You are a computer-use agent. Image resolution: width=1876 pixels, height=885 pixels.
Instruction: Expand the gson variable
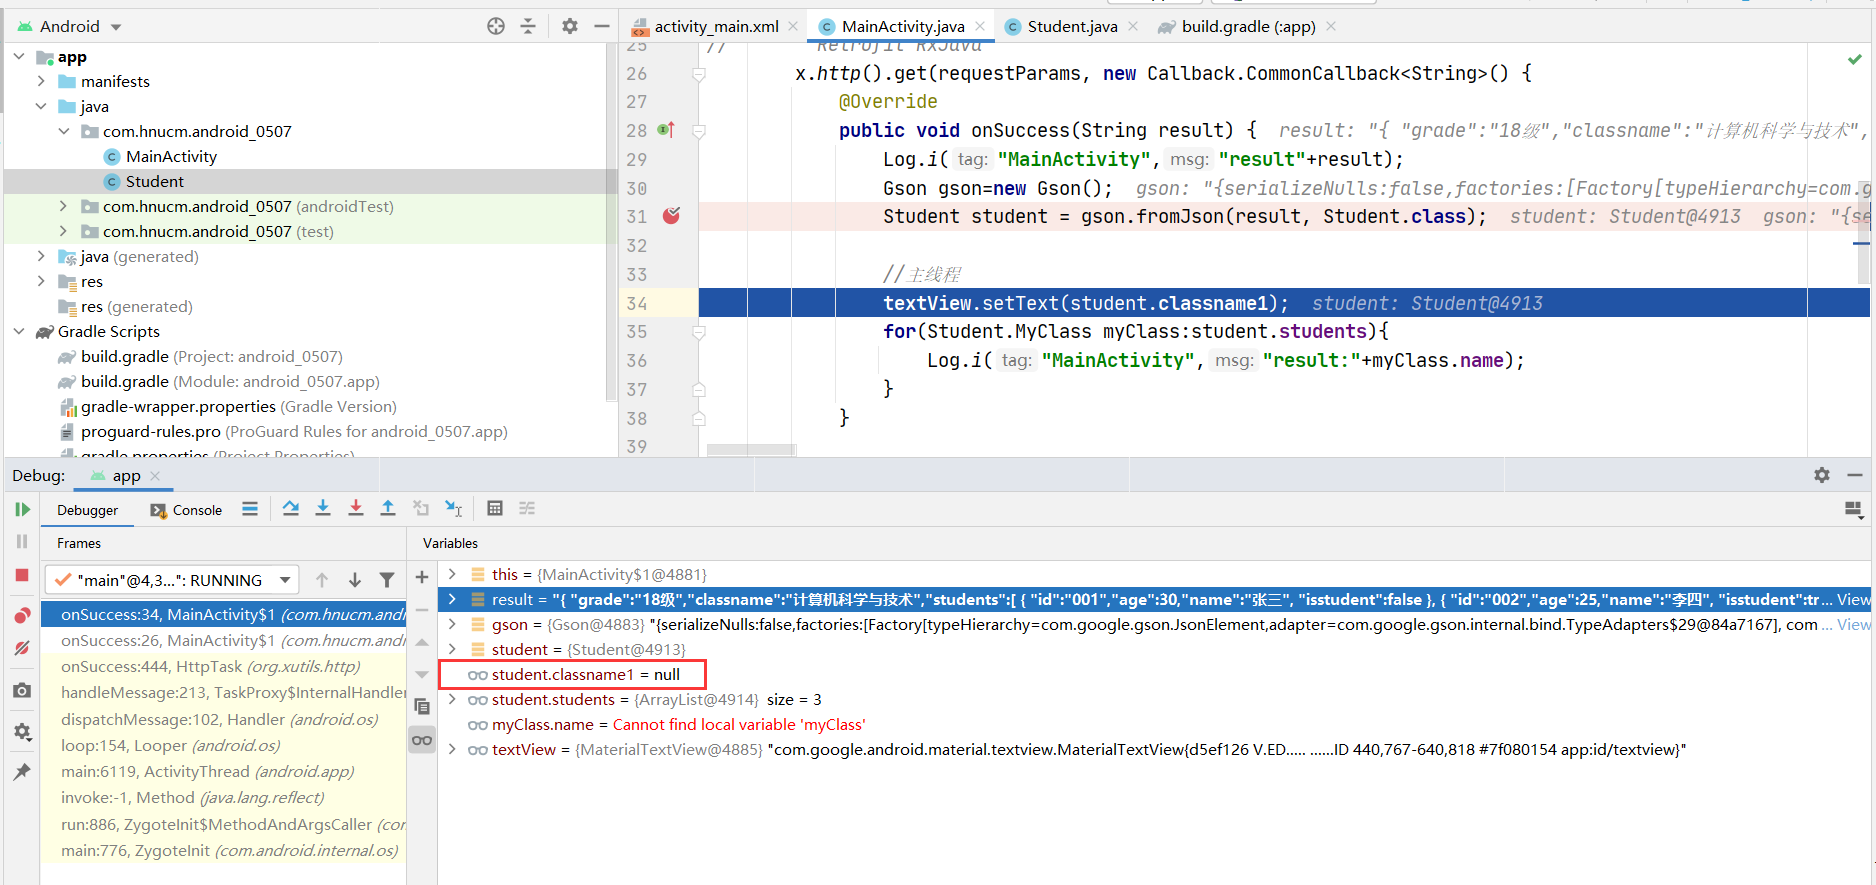(x=452, y=624)
